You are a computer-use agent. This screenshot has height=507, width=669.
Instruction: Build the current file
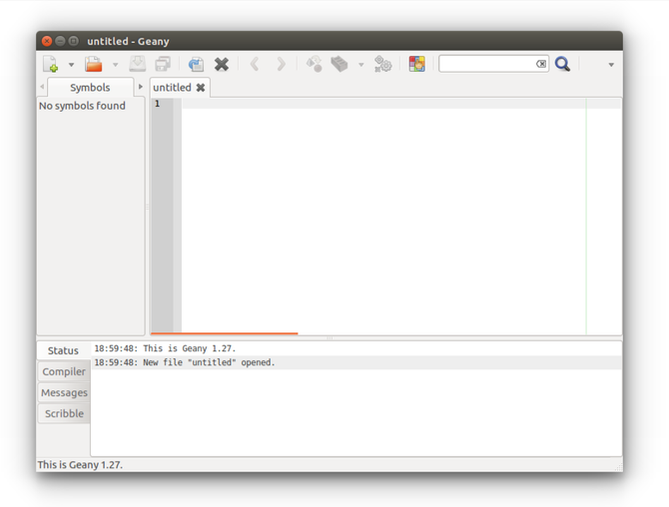point(339,64)
